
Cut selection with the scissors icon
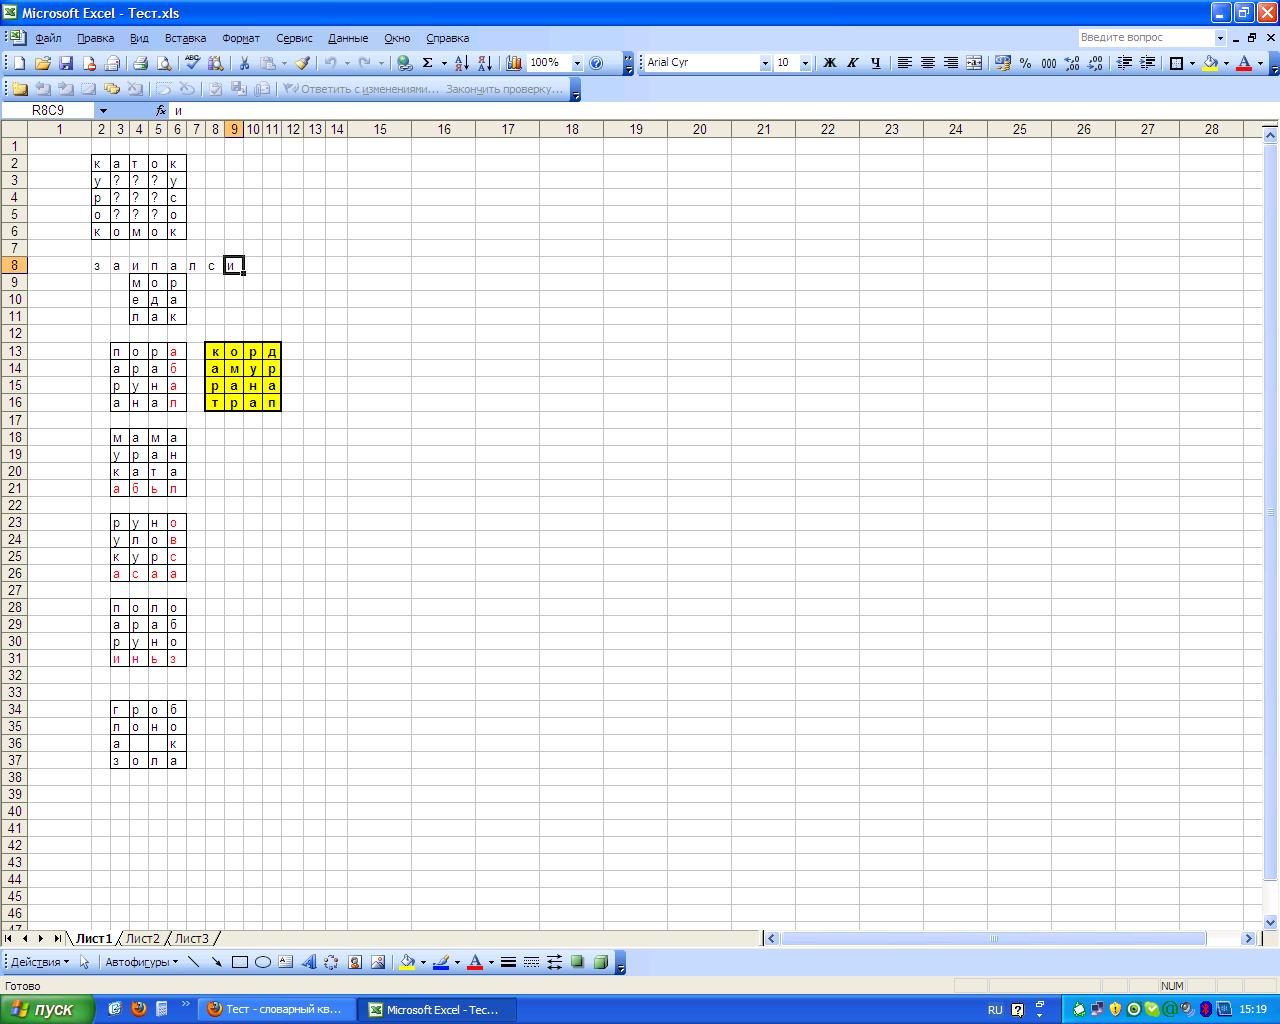coord(244,63)
